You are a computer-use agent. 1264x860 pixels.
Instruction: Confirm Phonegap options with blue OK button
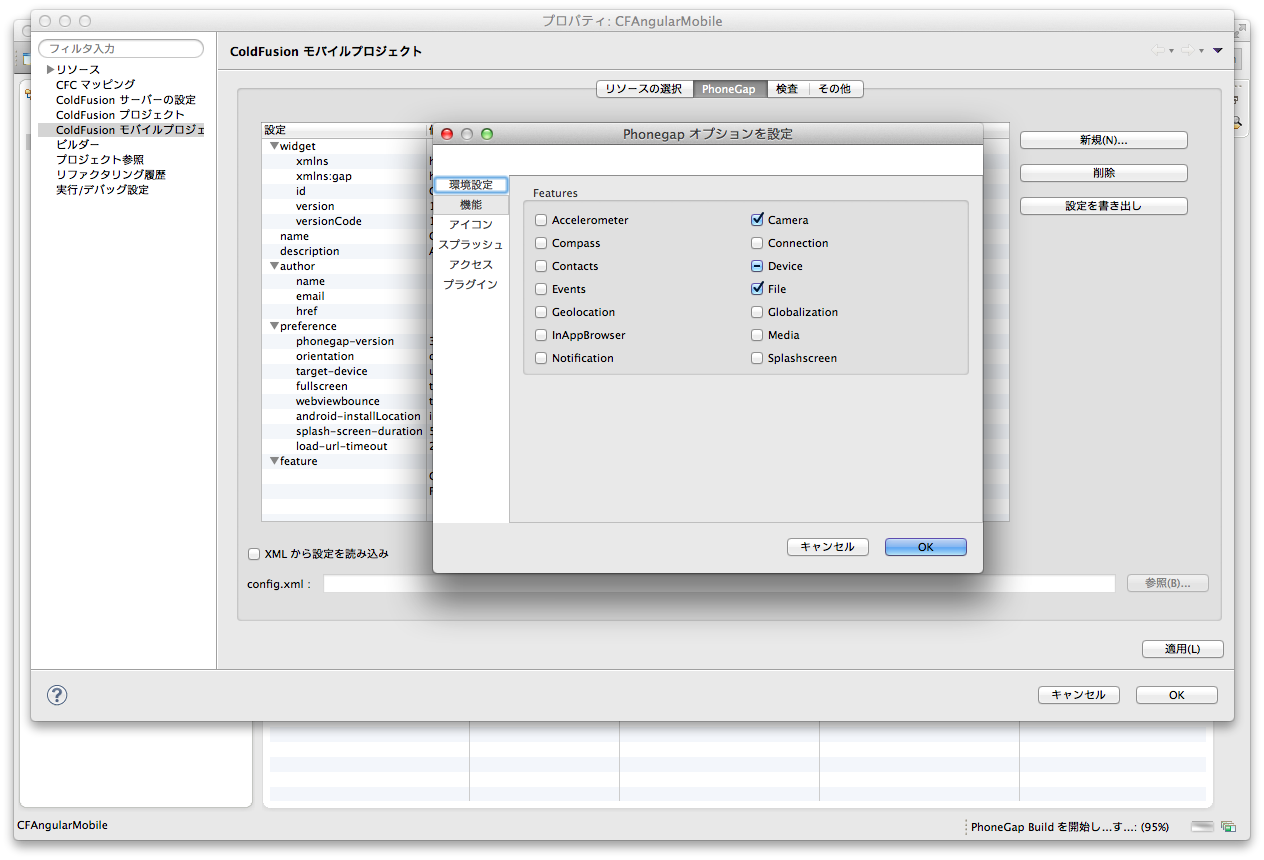point(926,547)
